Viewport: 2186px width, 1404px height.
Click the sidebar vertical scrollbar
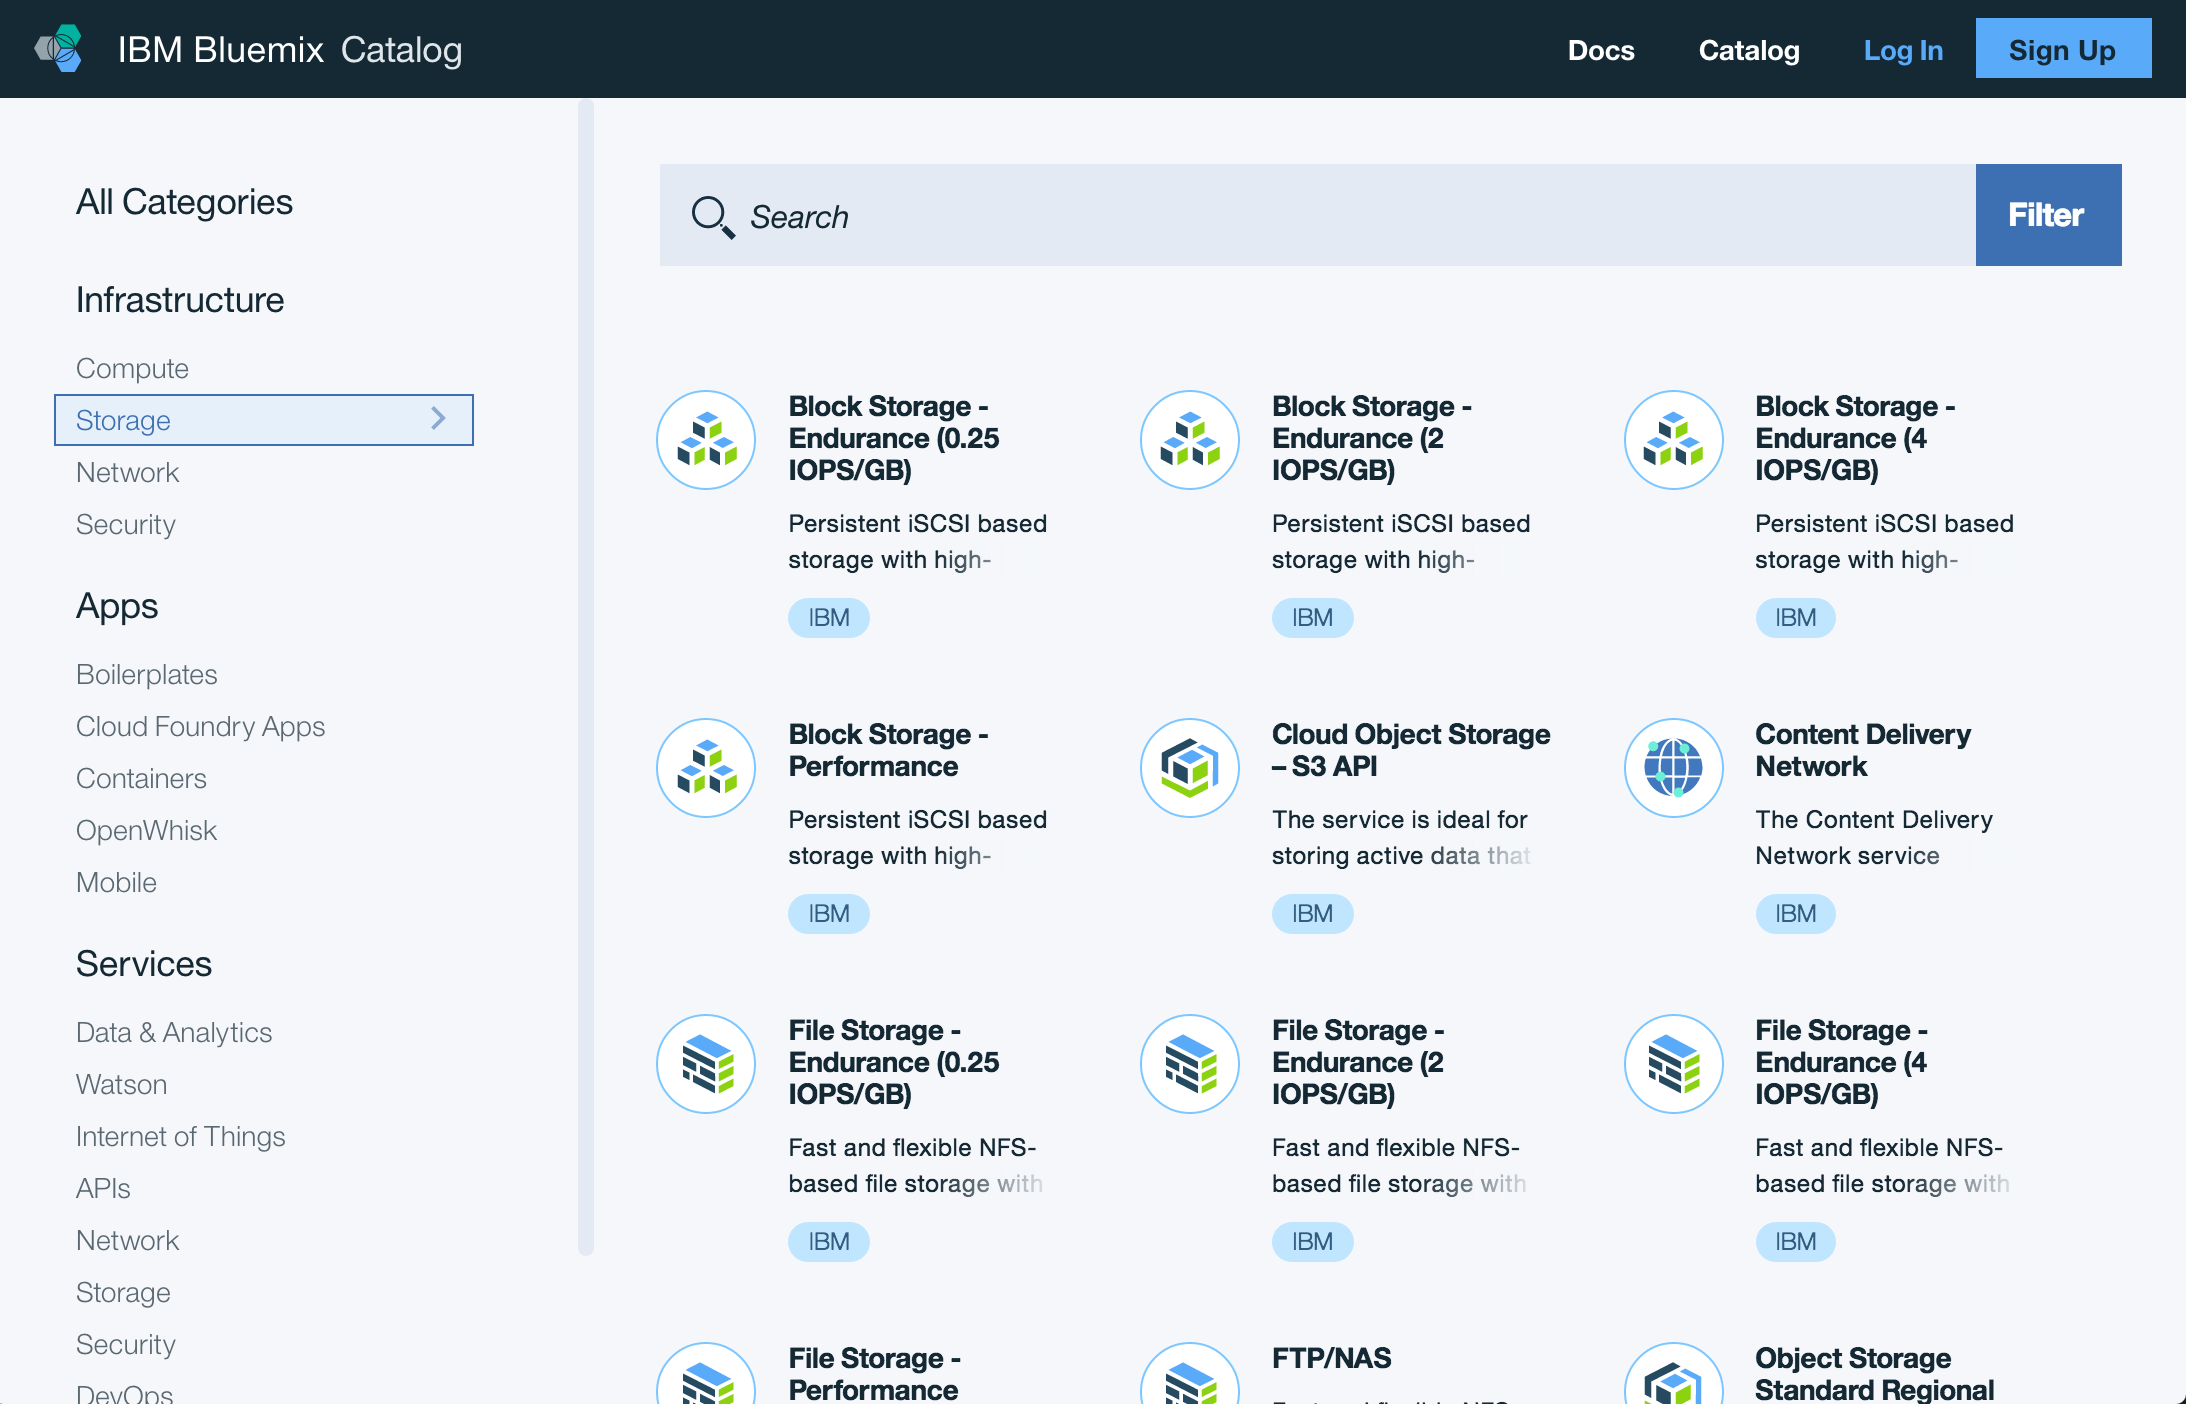coord(586,676)
